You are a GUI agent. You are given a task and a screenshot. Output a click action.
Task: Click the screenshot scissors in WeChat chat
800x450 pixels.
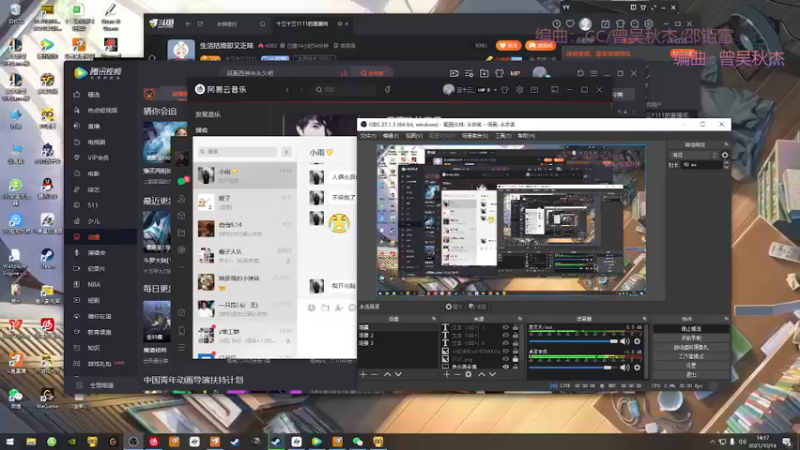(x=339, y=308)
